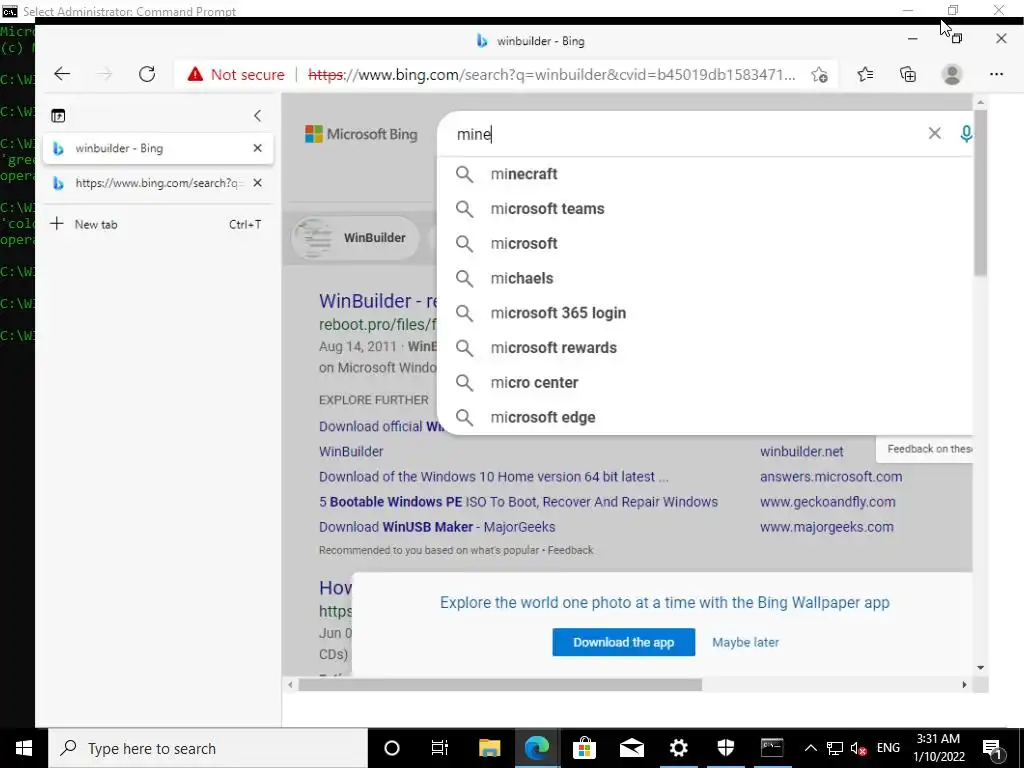1024x768 pixels.
Task: Open Microsoft Store from the taskbar
Action: tap(584, 748)
